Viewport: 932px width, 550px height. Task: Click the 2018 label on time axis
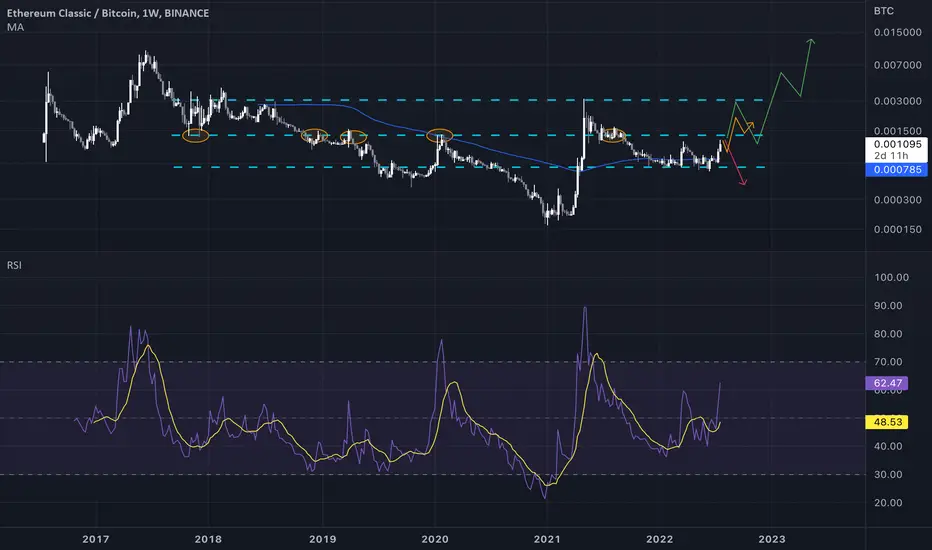click(208, 539)
